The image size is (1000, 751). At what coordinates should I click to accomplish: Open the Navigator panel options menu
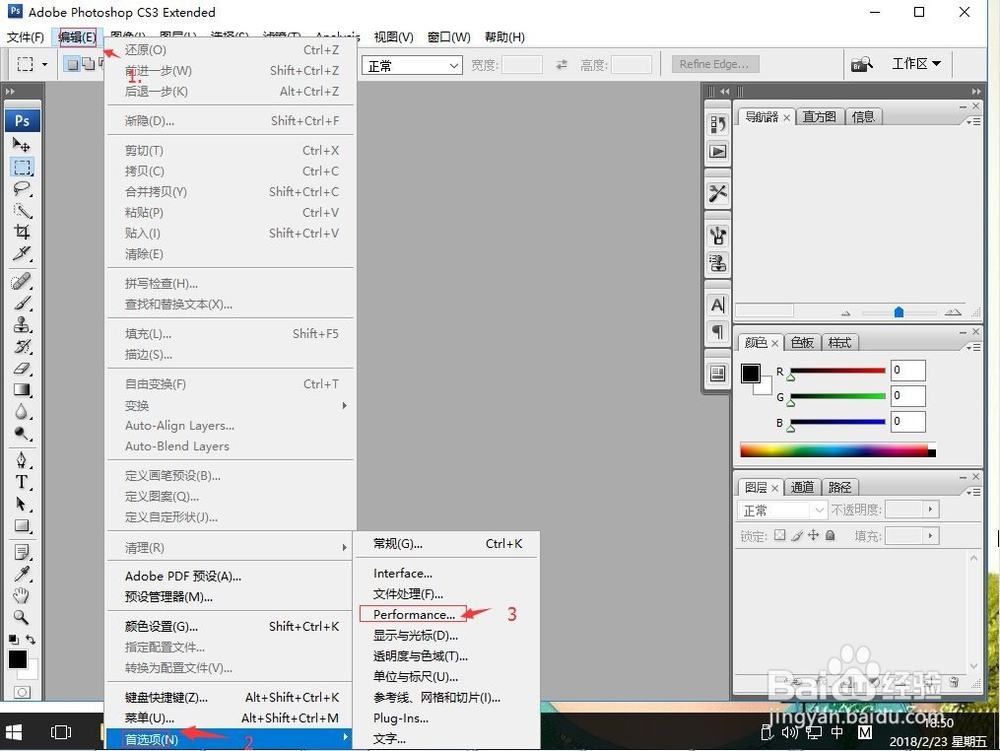coord(973,121)
